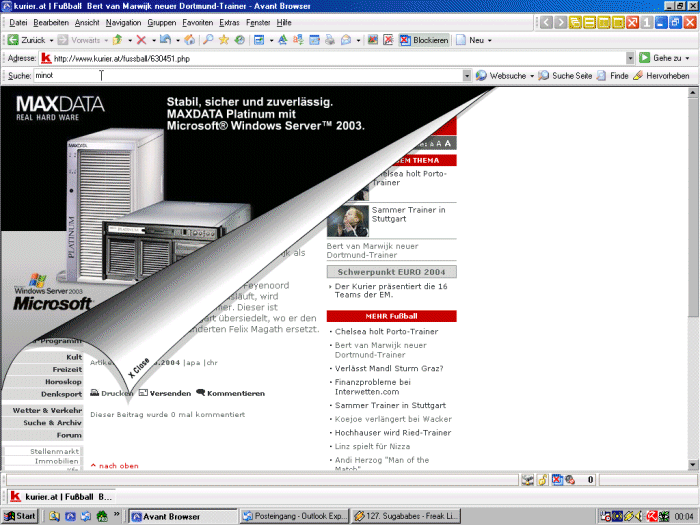This screenshot has width=700, height=525.
Task: Click the Suche Seite button
Action: point(565,76)
